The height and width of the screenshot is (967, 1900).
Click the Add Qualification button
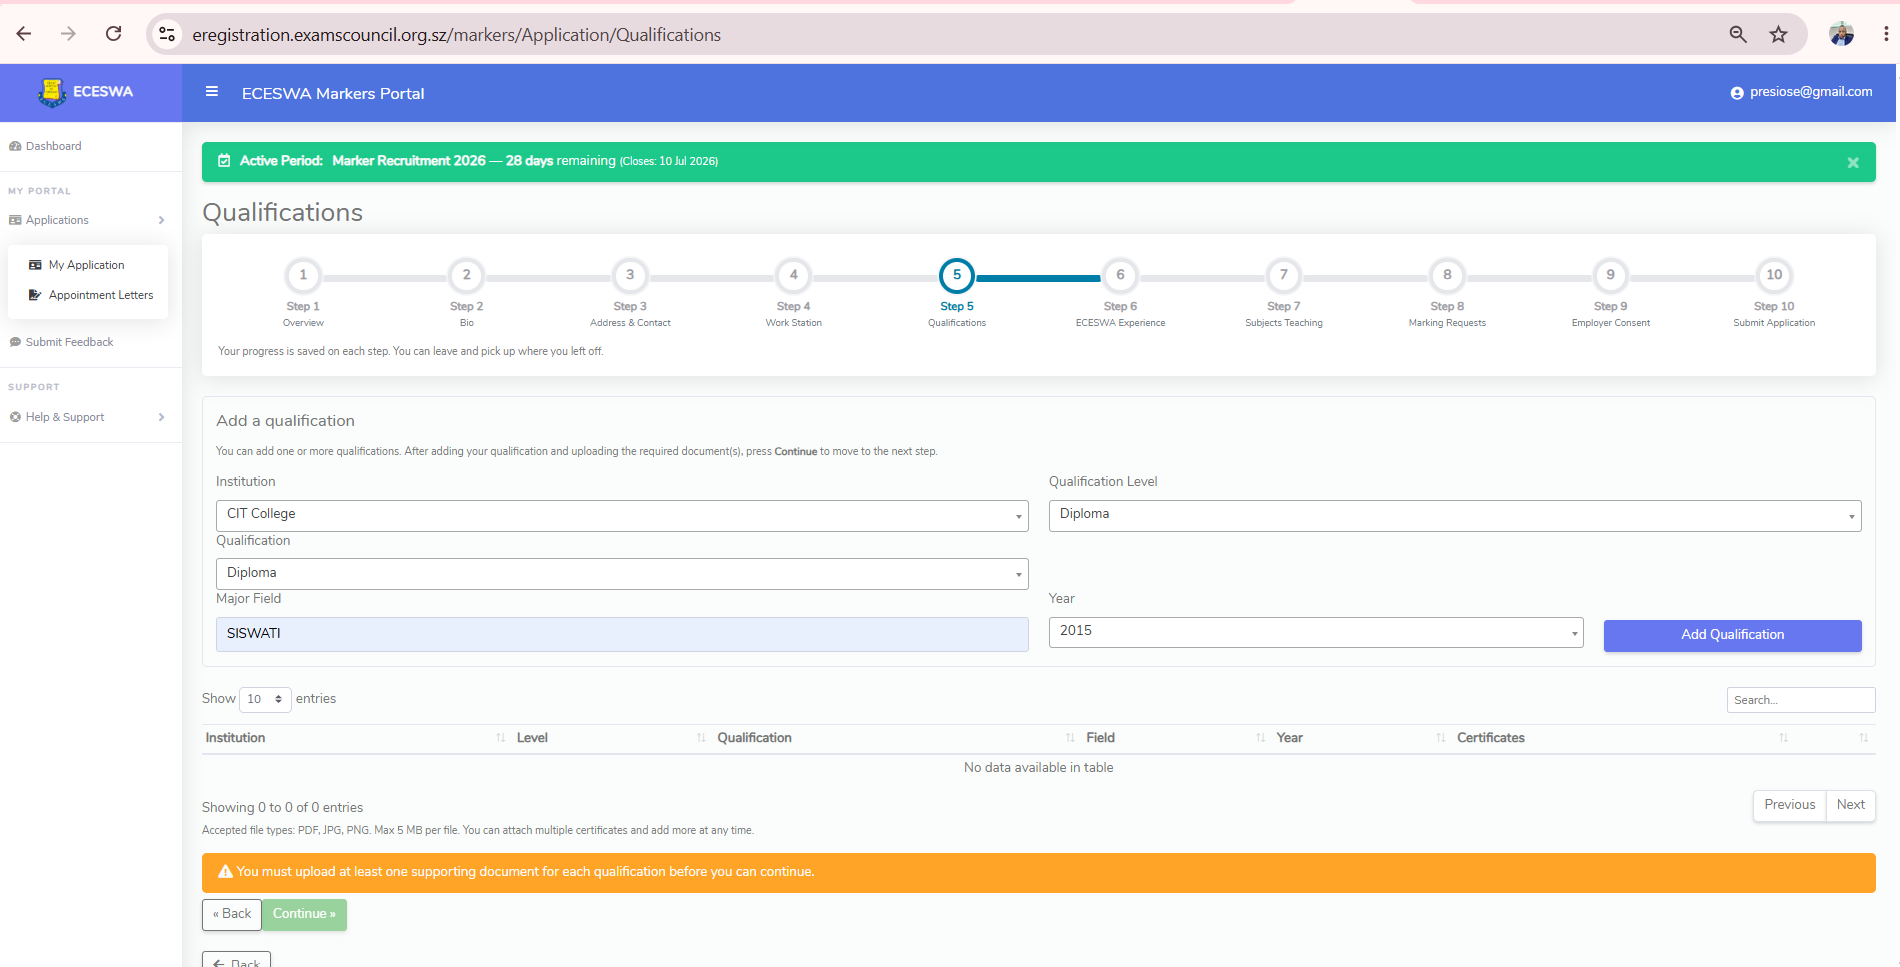click(1733, 635)
